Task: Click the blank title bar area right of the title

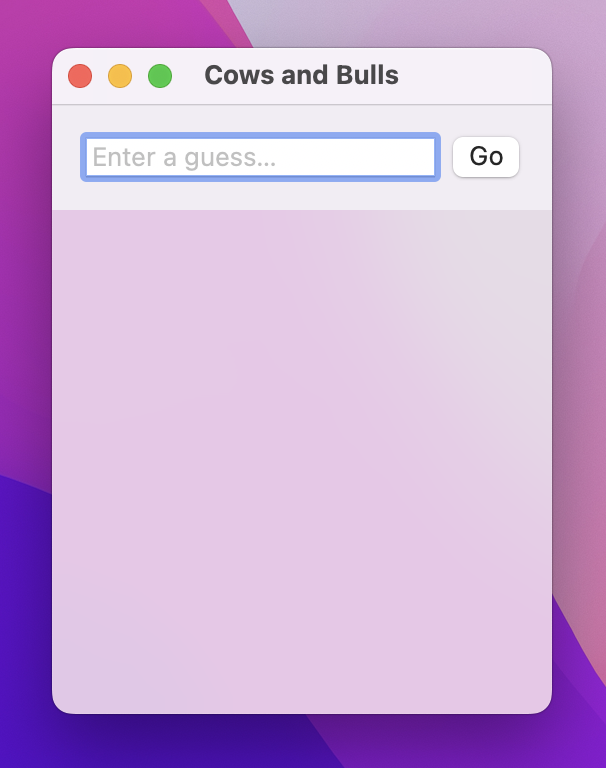Action: pyautogui.click(x=473, y=76)
